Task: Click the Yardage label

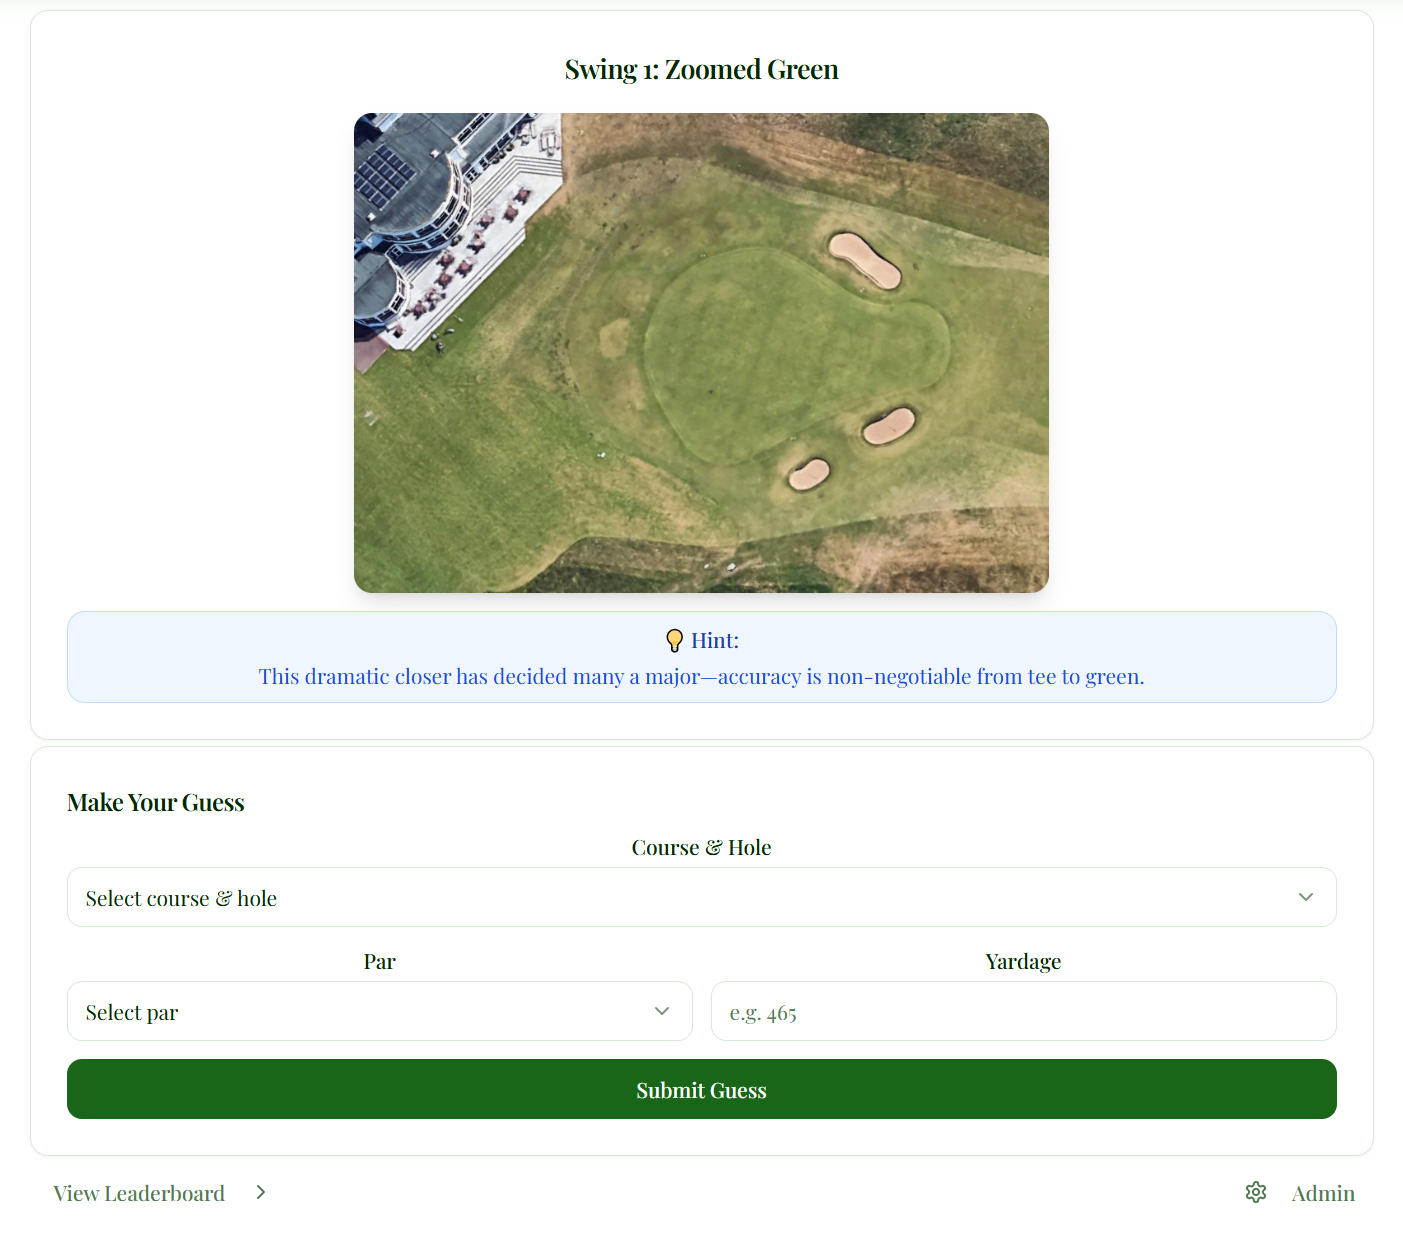Action: pos(1023,962)
